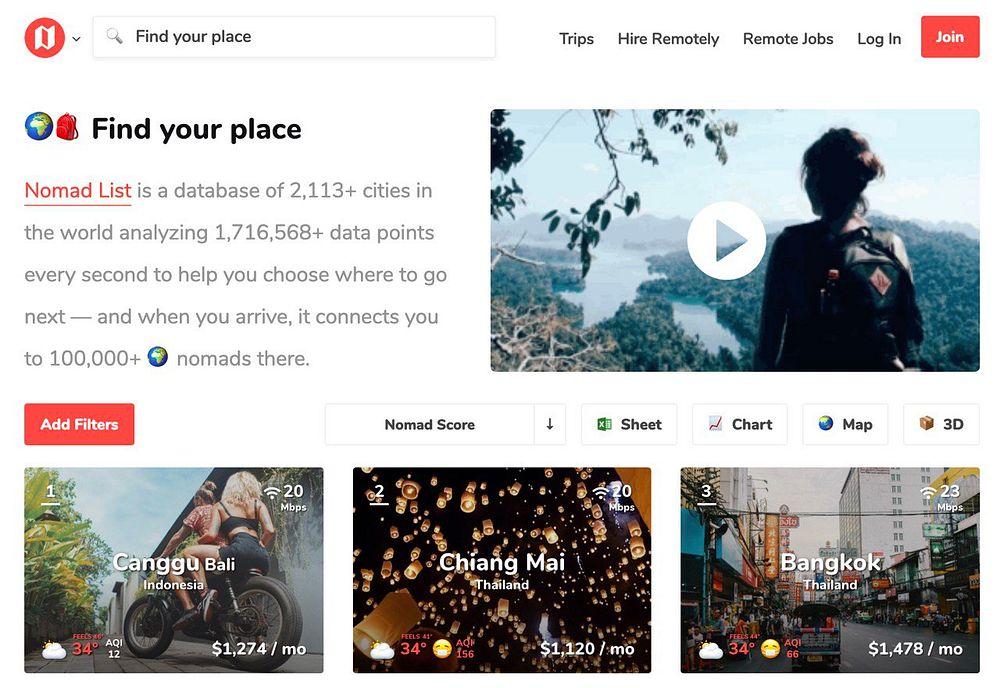This screenshot has width=1000, height=688.
Task: Open the Chiang Mai city card
Action: coord(502,570)
